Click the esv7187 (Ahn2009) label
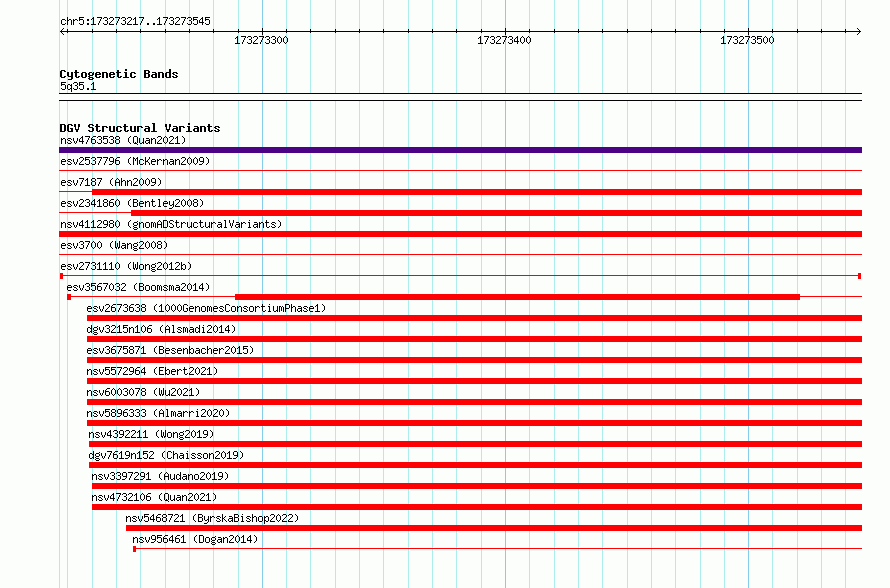 point(111,182)
